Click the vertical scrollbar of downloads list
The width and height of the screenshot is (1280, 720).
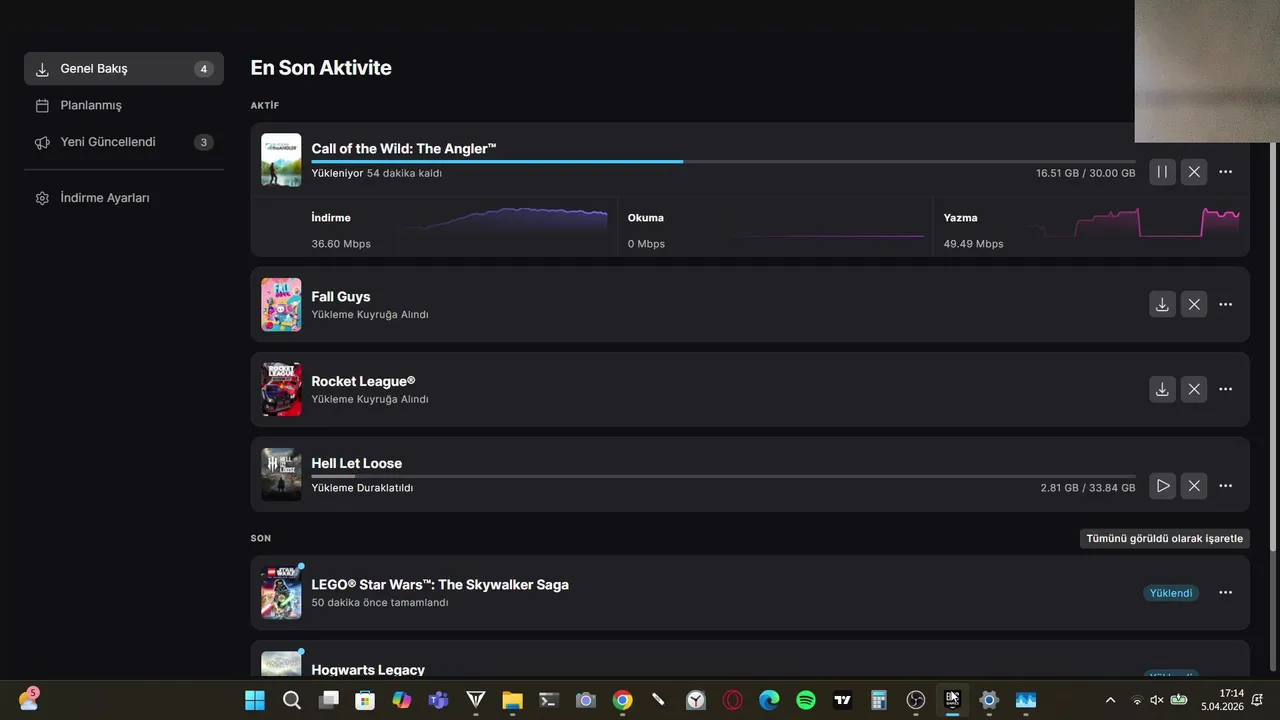coord(1273,345)
